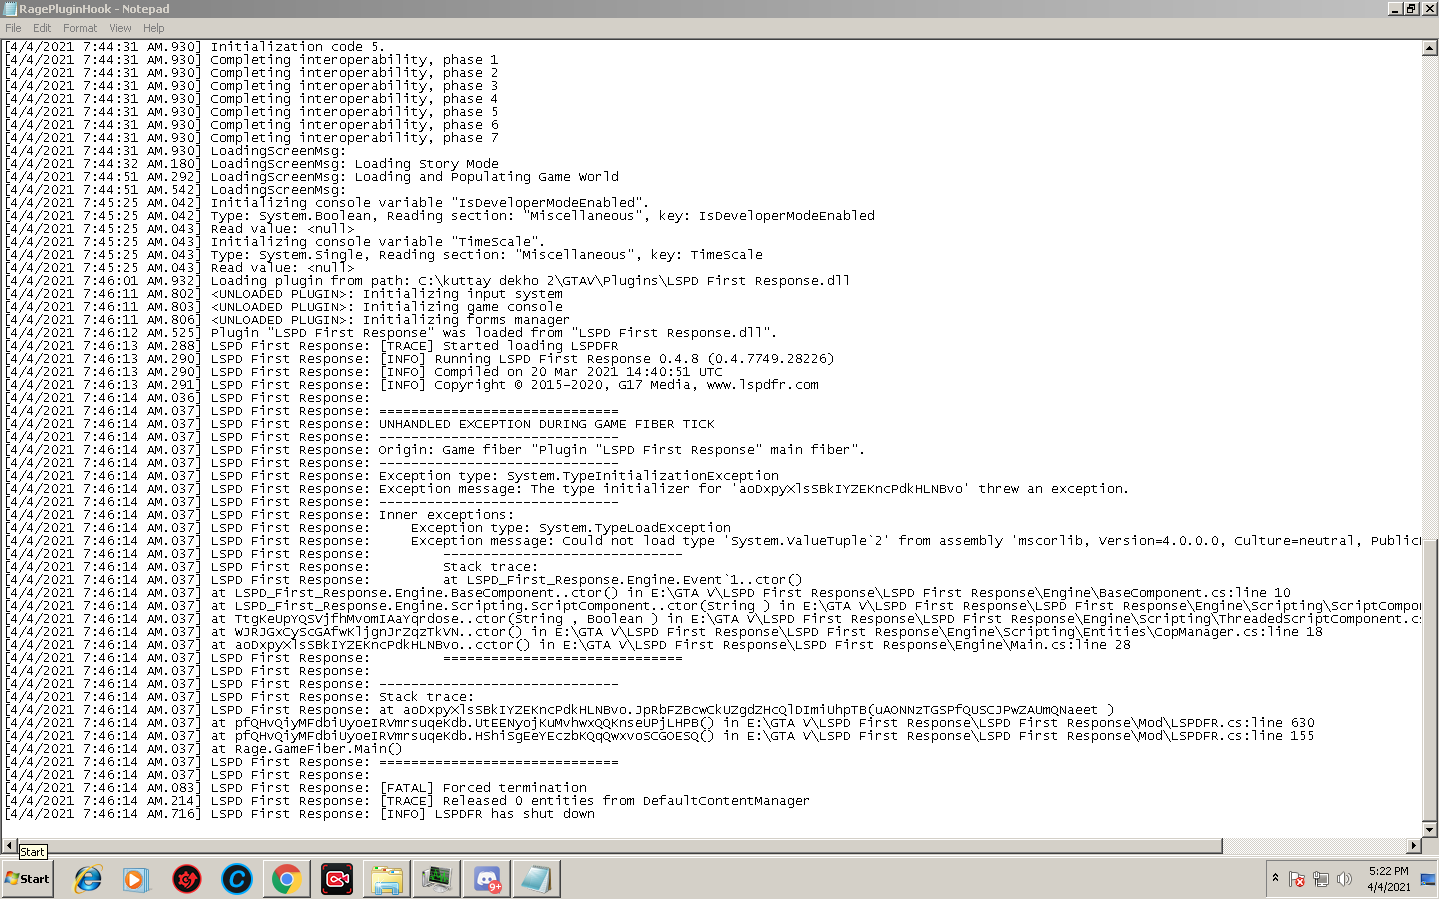Click the Notepad taskbar button
This screenshot has width=1439, height=899.
pos(536,879)
